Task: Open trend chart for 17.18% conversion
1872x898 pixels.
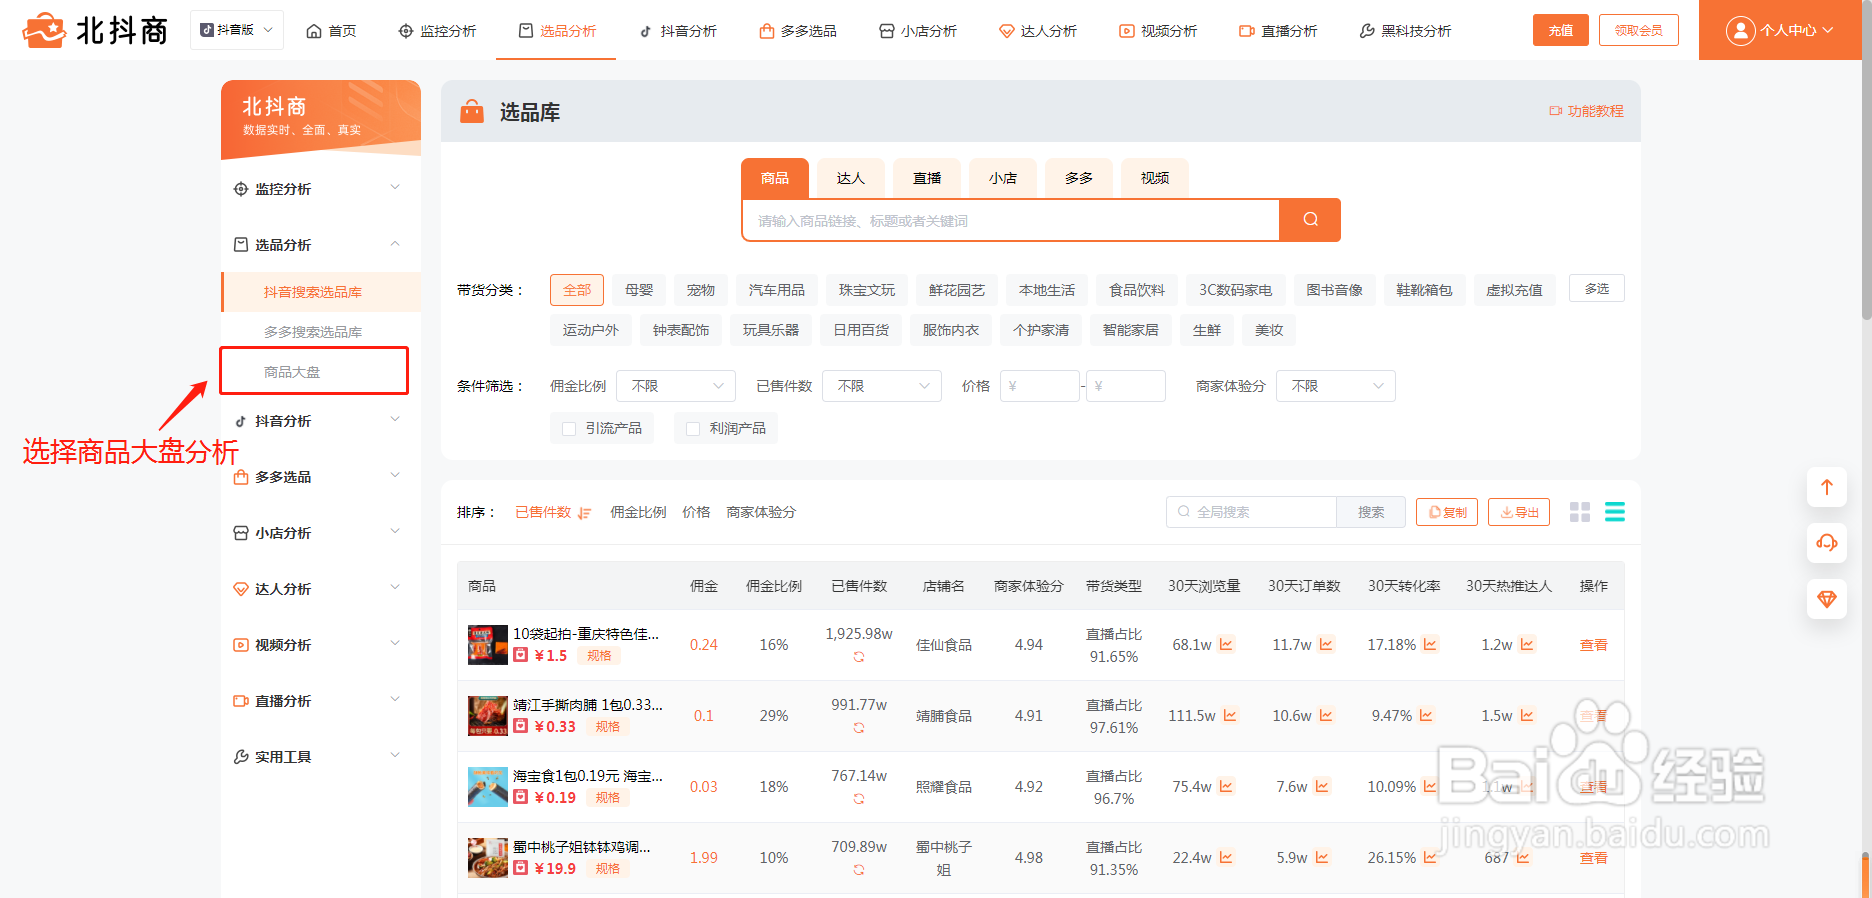Action: [1430, 644]
